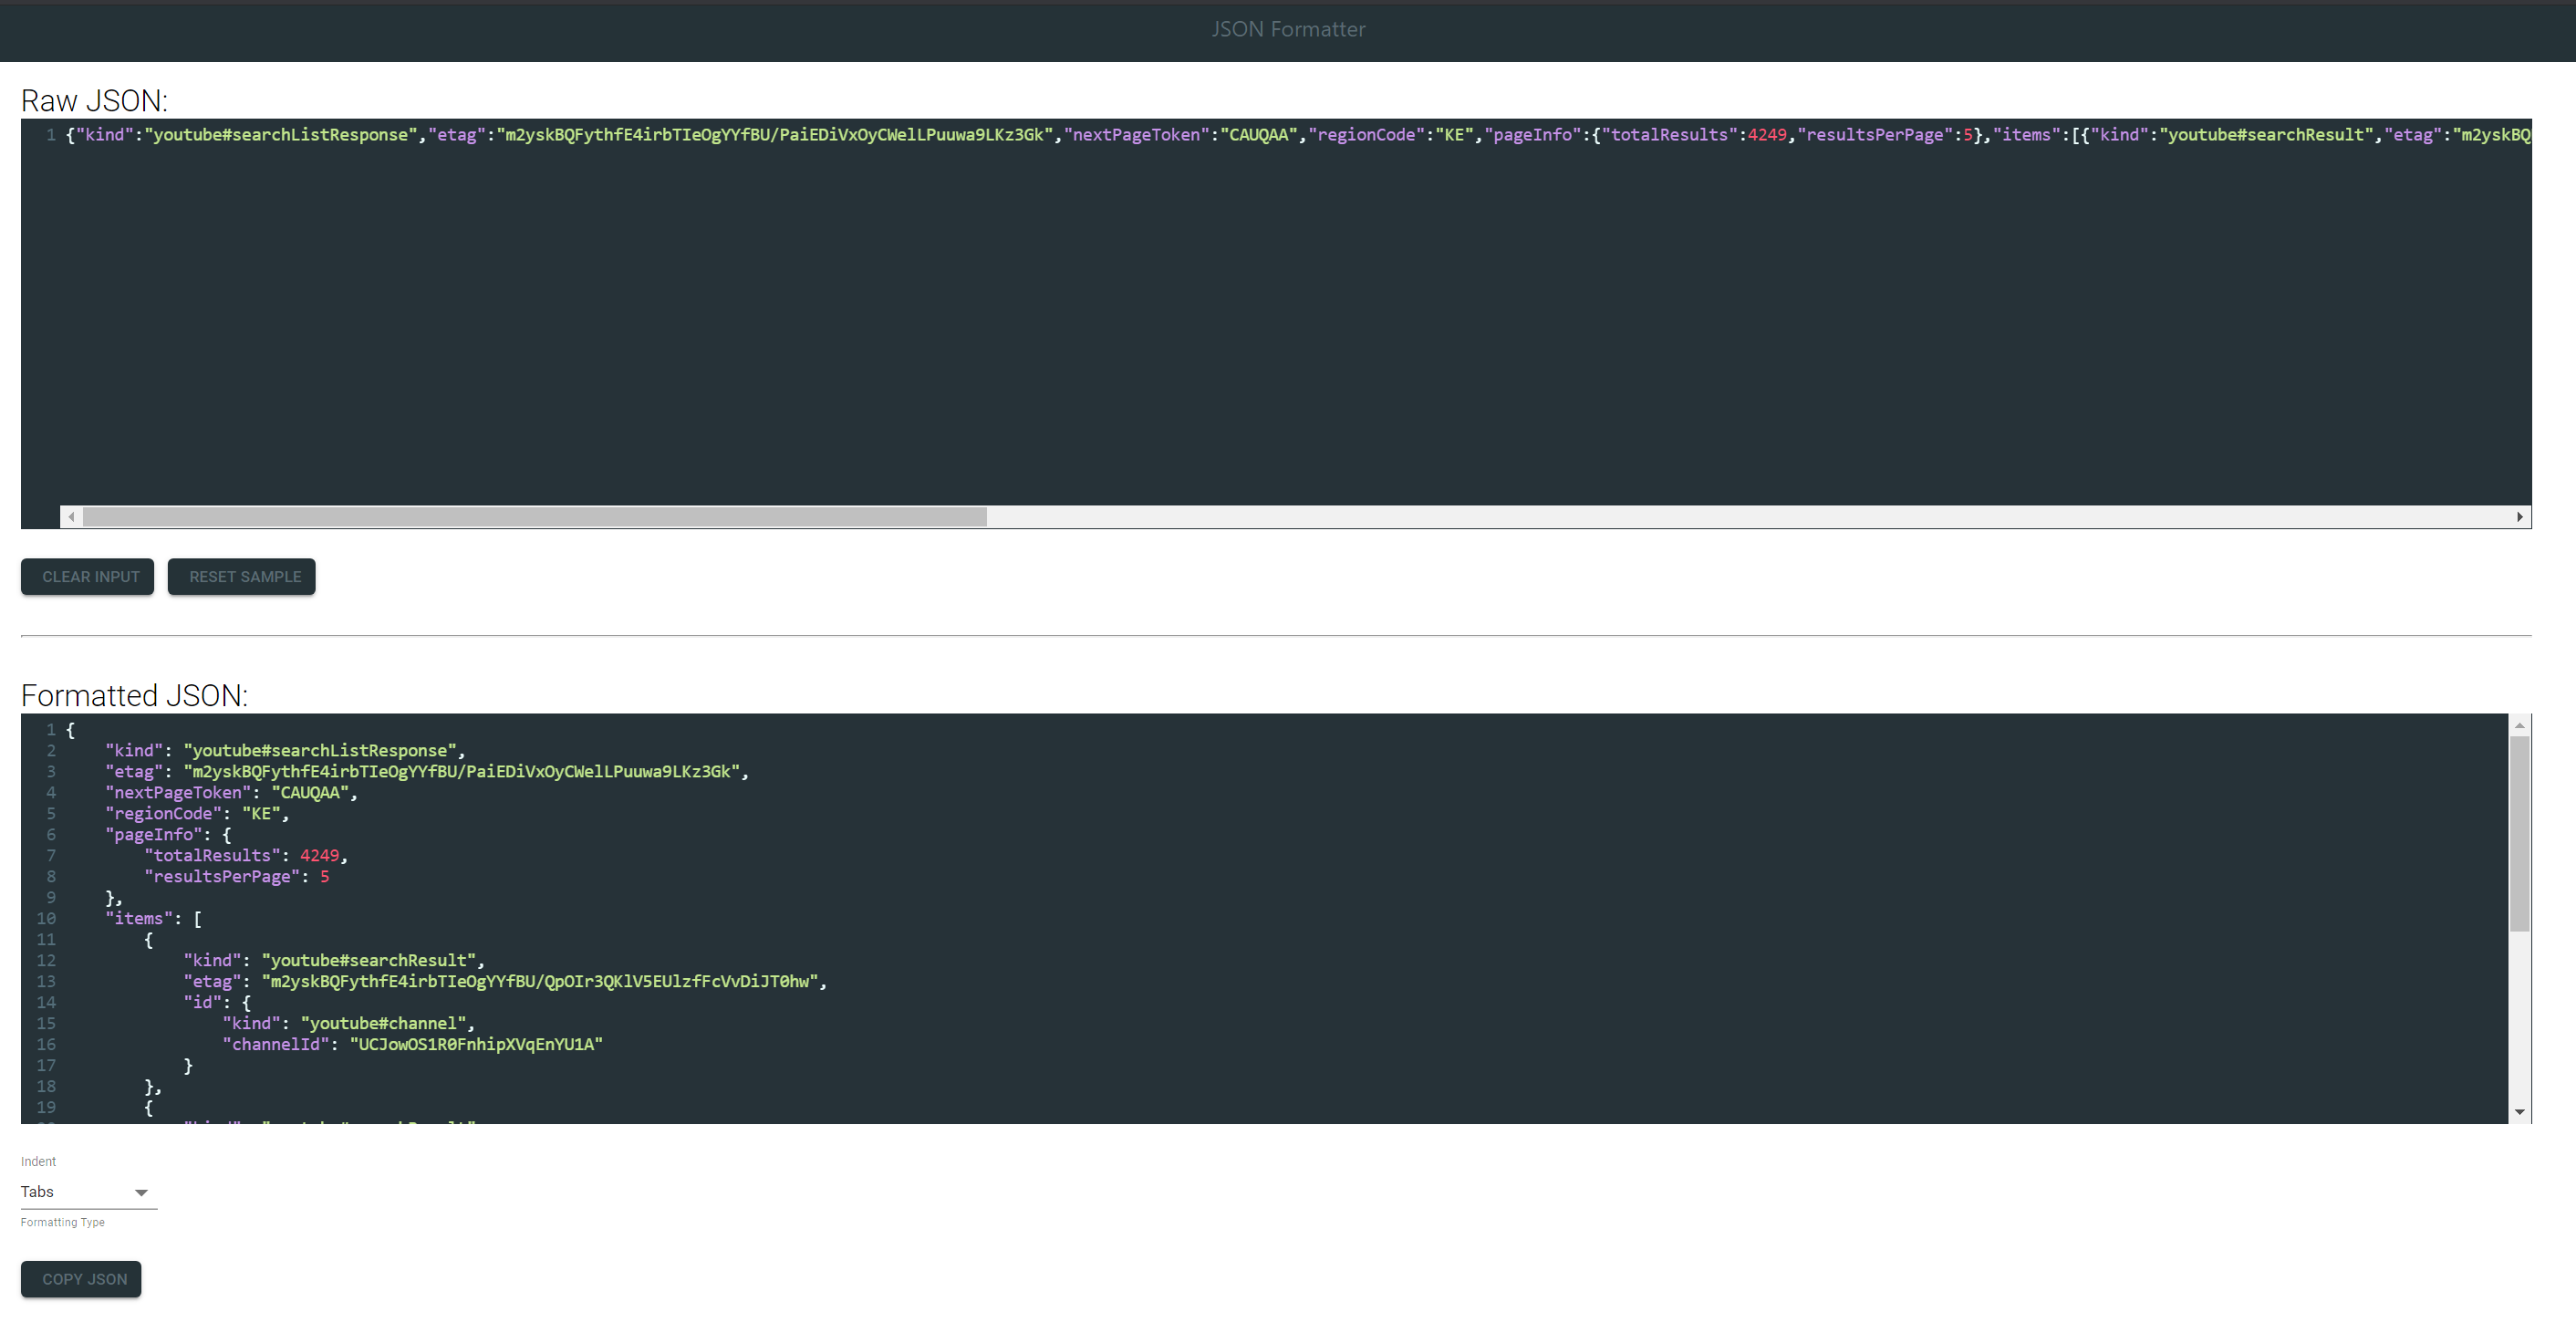Place cursor on the "items" line in formatted JSON
Viewport: 2576px width, 1333px height.
pos(150,919)
